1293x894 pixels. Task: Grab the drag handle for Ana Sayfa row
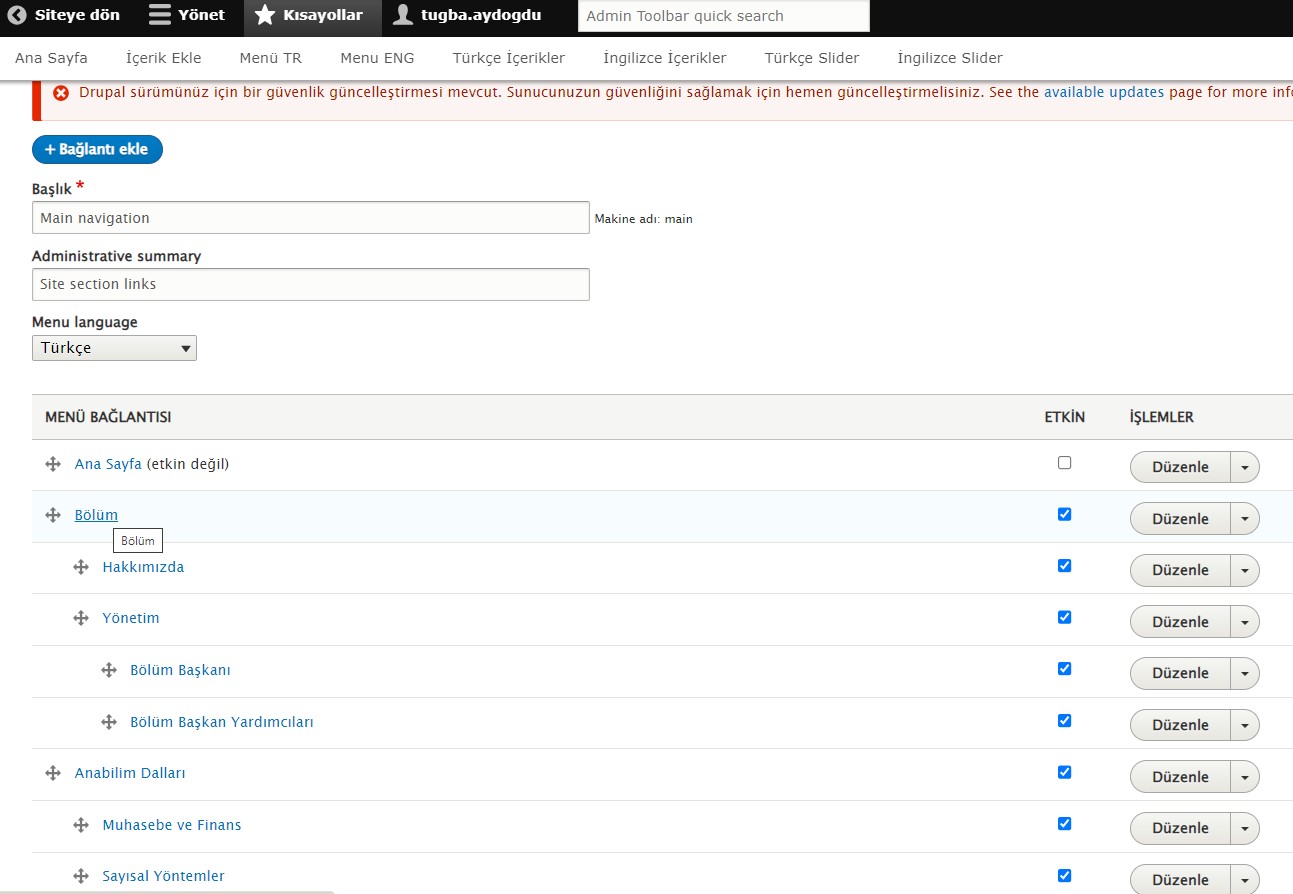[x=53, y=464]
